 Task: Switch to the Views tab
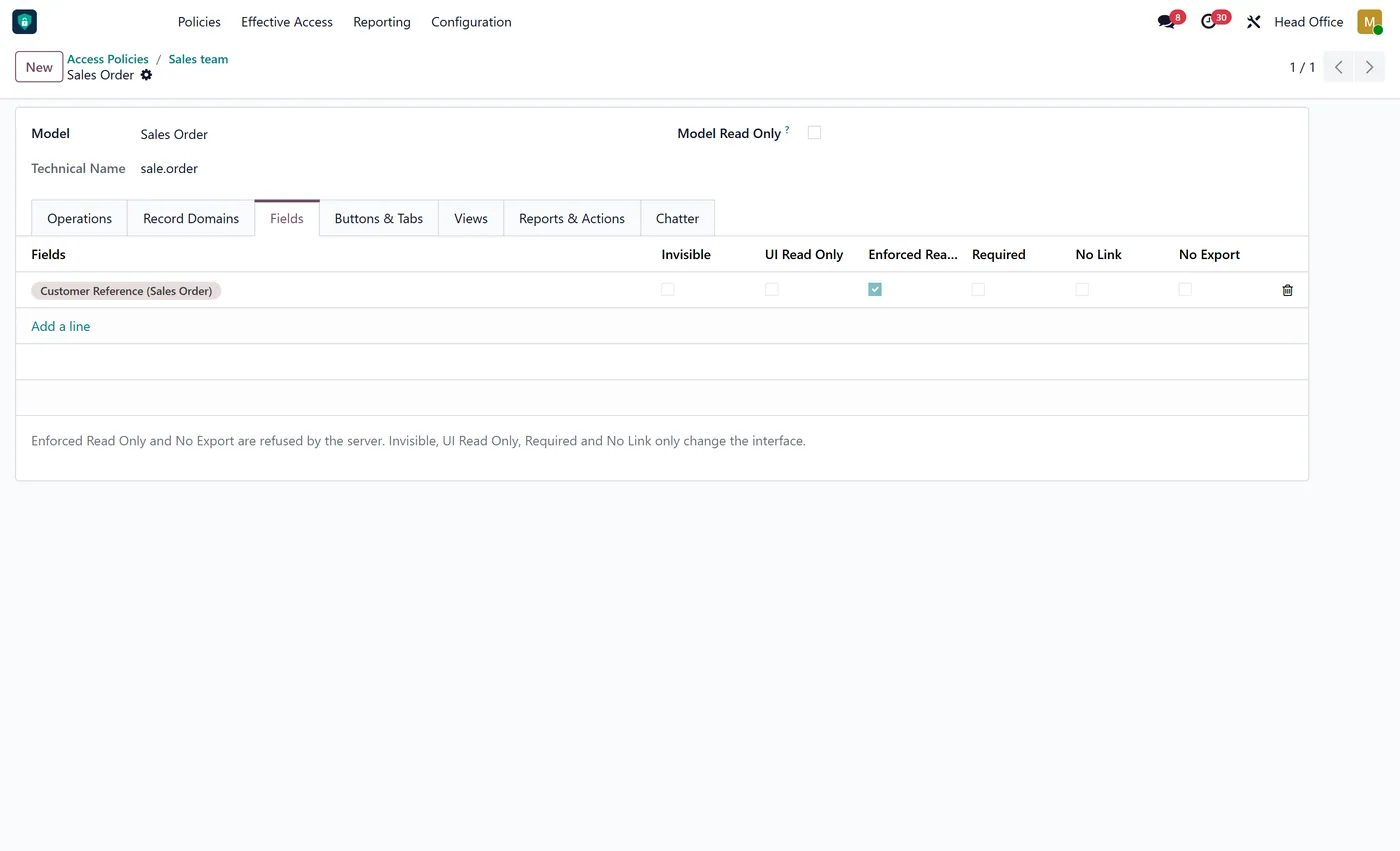pyautogui.click(x=471, y=218)
